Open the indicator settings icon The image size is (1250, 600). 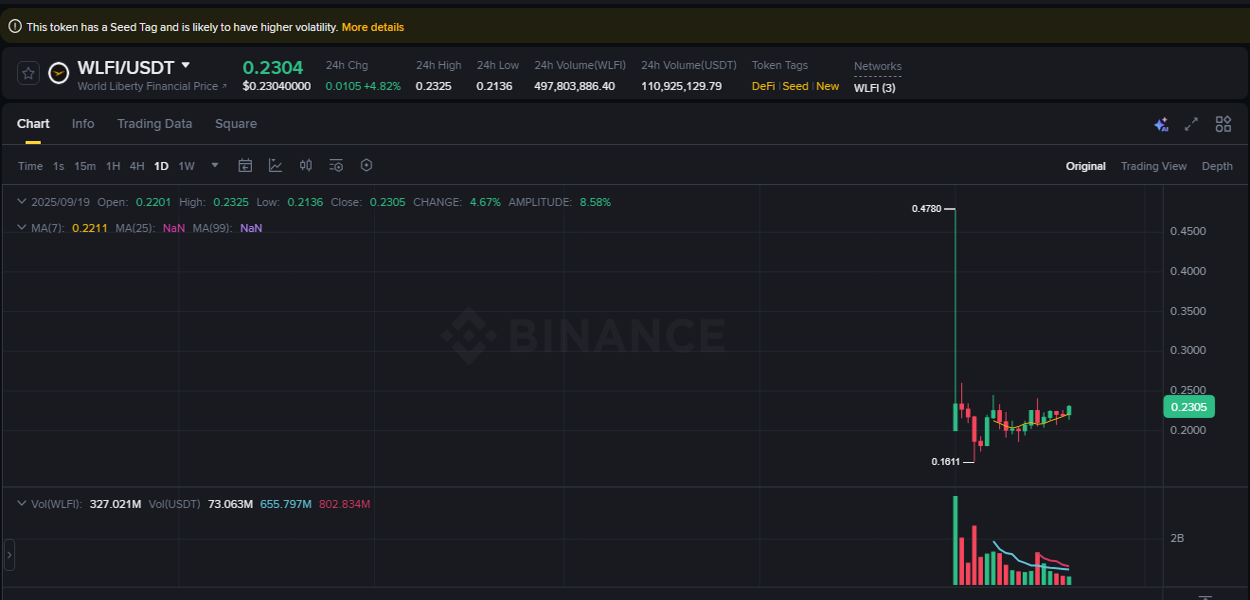pyautogui.click(x=335, y=165)
